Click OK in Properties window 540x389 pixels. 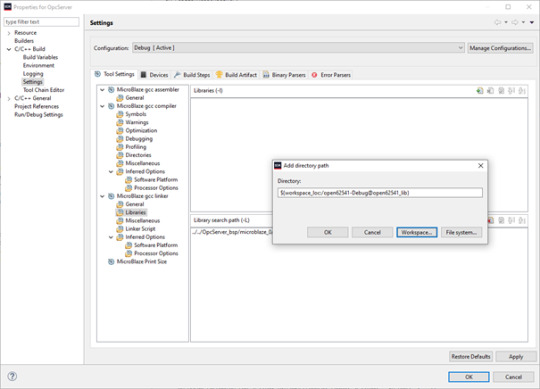(469, 377)
